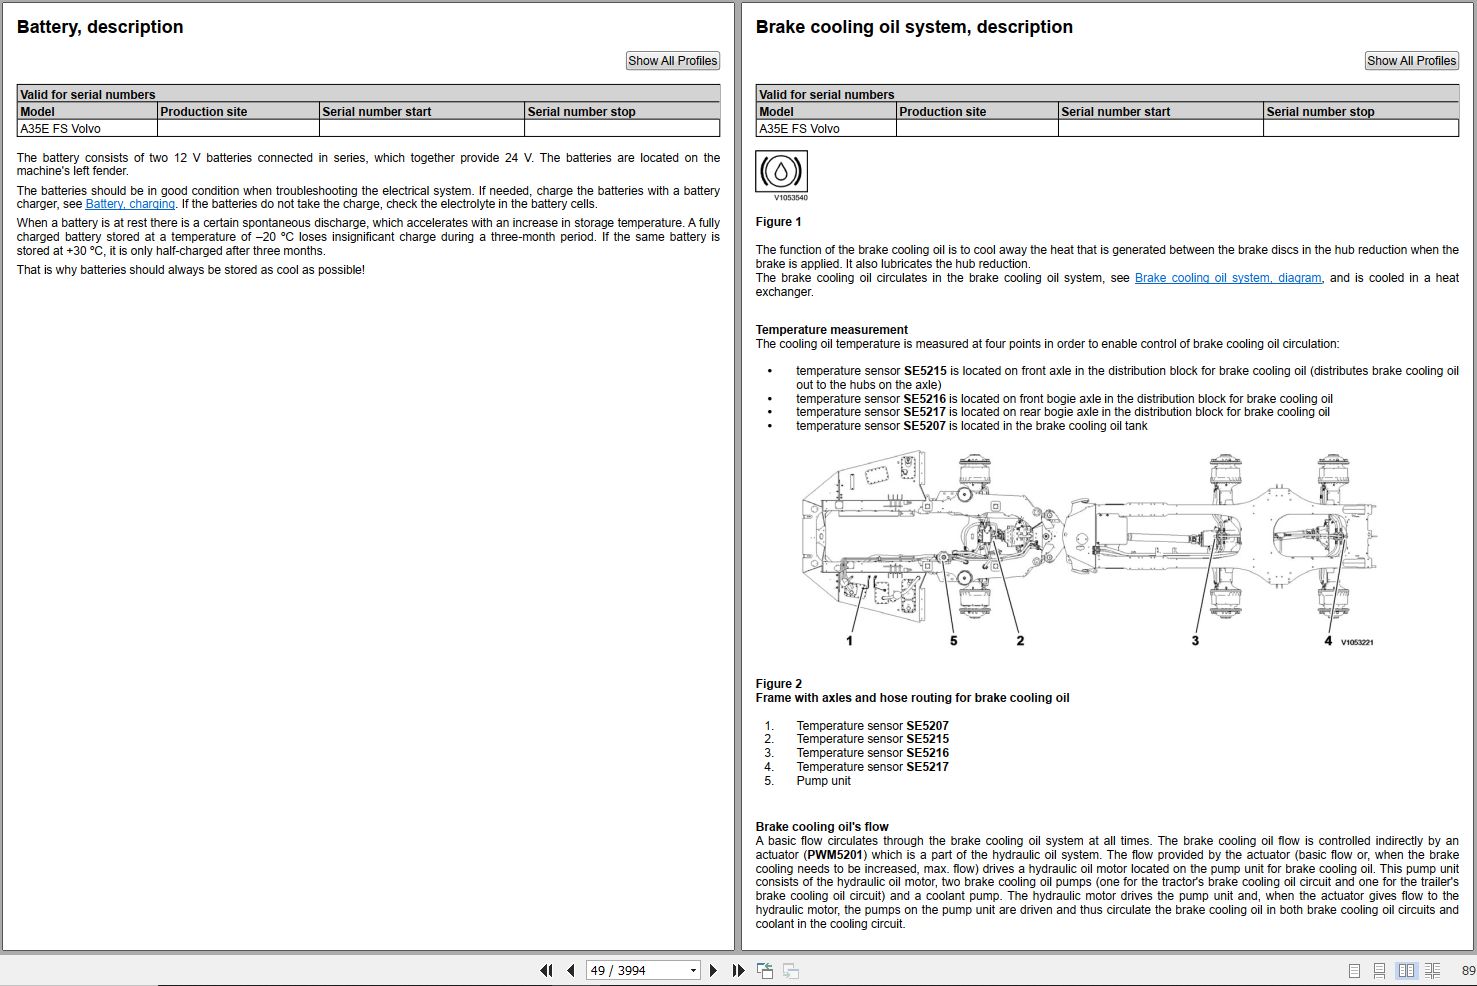Viewport: 1477px width, 986px height.
Task: Open the page number dropdown arrow
Action: click(693, 970)
